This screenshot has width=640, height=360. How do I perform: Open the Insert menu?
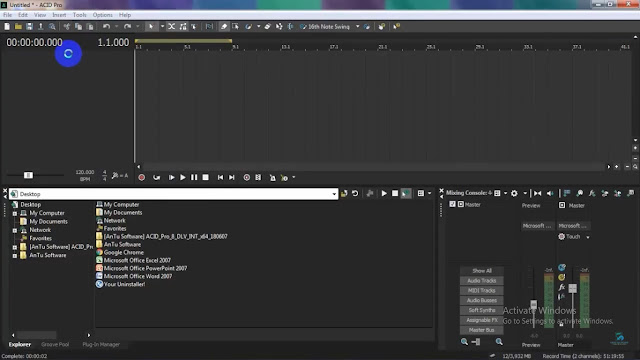tap(59, 15)
